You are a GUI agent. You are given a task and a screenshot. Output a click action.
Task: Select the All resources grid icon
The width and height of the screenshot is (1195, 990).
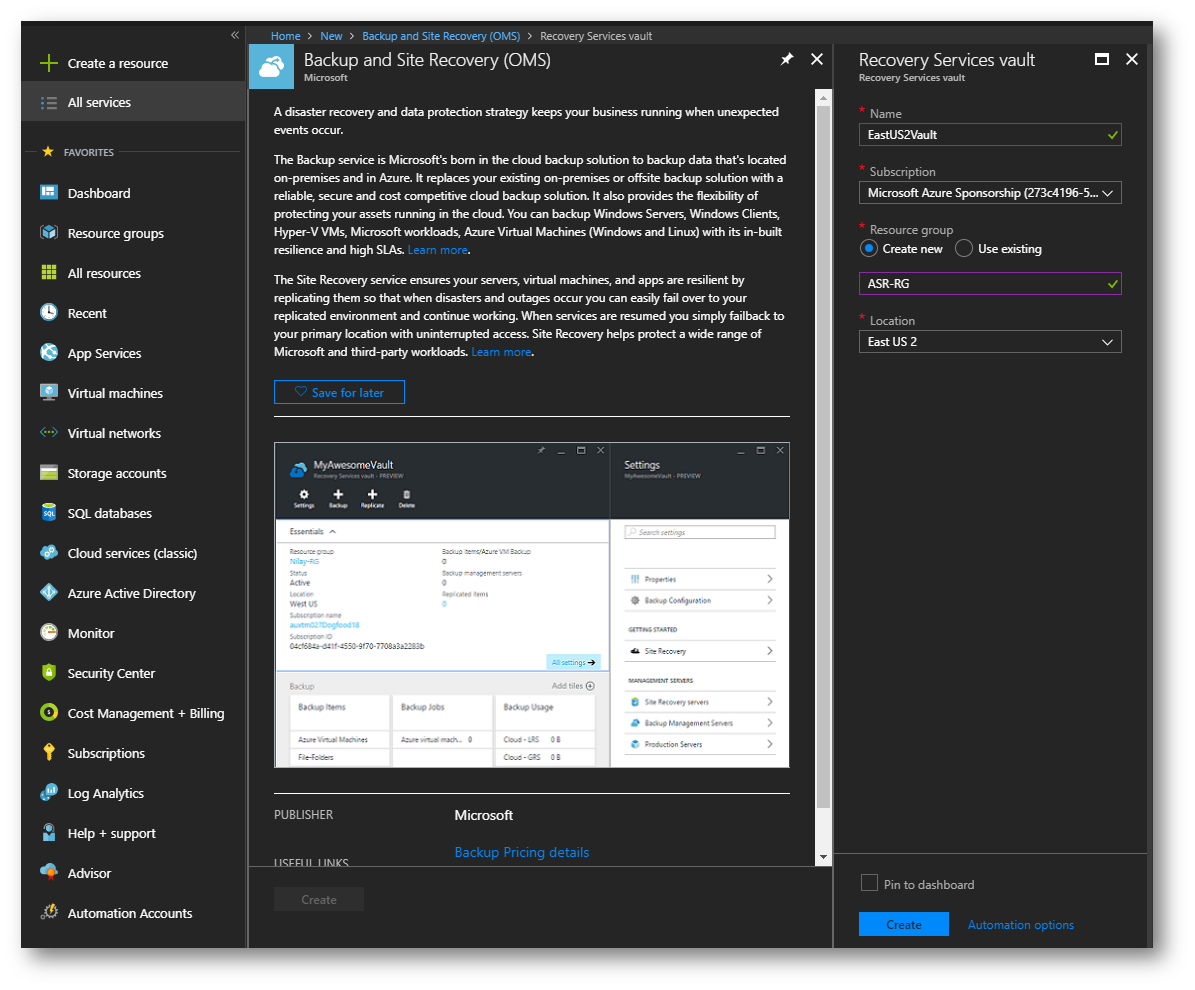[49, 273]
